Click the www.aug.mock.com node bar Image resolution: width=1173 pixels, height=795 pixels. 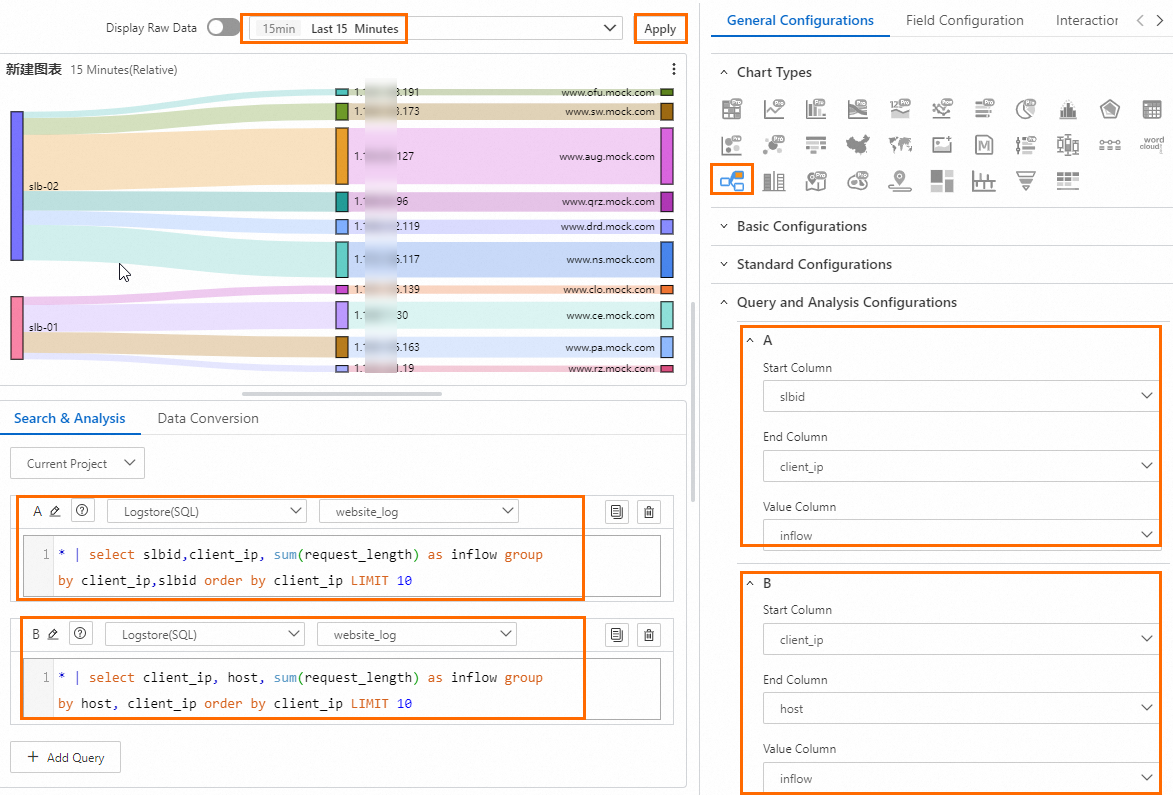(667, 156)
